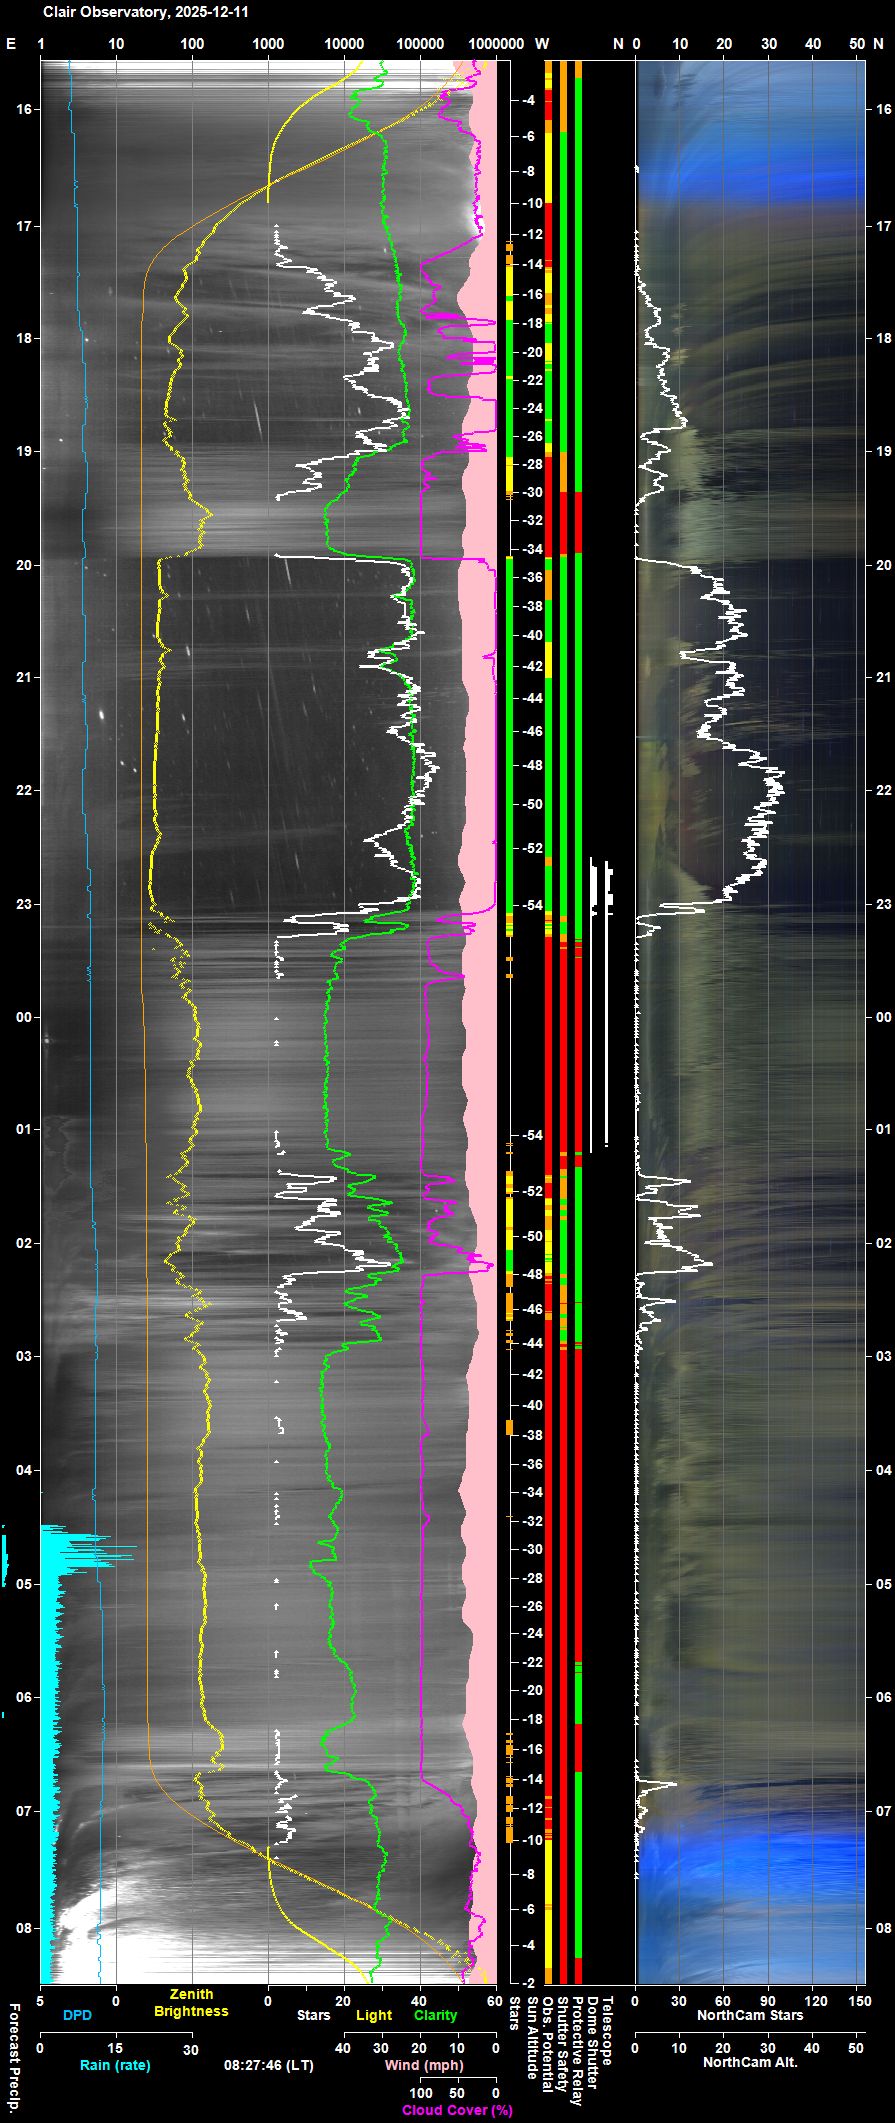Screen dimensions: 895x2123
Task: Select the NorthCam Stars axis label
Action: tap(750, 2015)
